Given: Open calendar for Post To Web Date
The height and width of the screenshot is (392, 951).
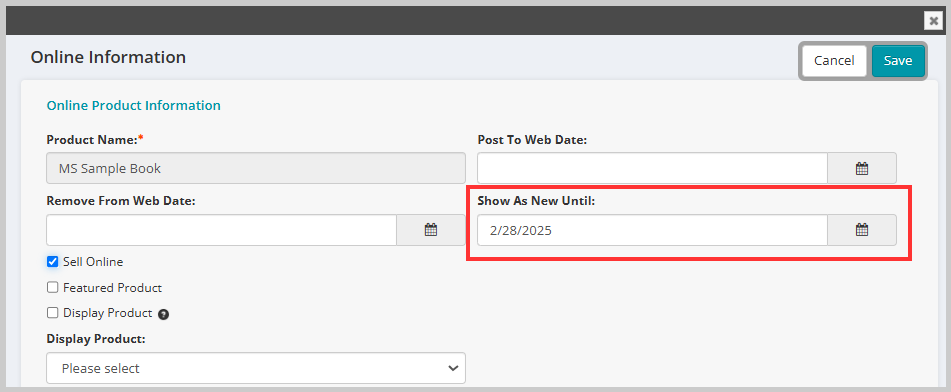Looking at the screenshot, I should (862, 168).
